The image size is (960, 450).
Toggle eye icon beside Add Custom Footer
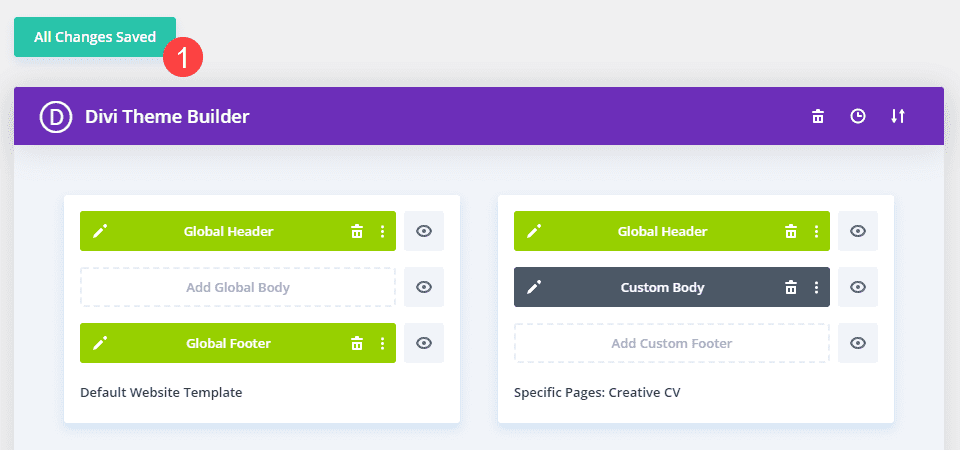tap(858, 343)
